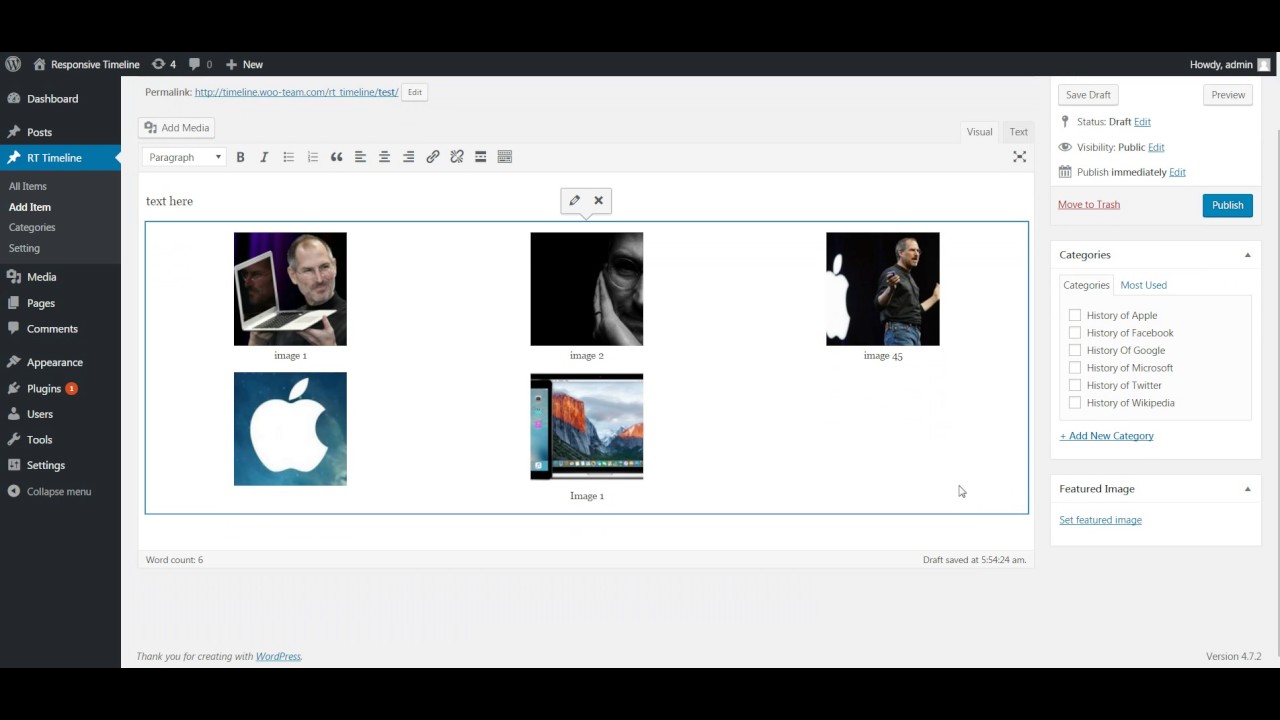The height and width of the screenshot is (720, 1280).
Task: Edit the Publish immediately schedule
Action: [x=1177, y=172]
